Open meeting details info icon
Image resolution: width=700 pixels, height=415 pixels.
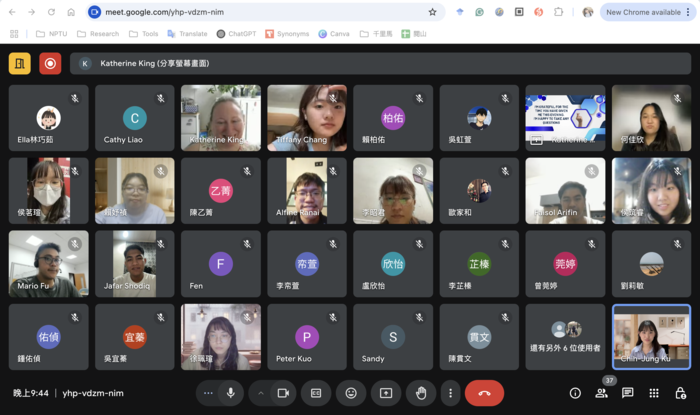click(x=575, y=393)
